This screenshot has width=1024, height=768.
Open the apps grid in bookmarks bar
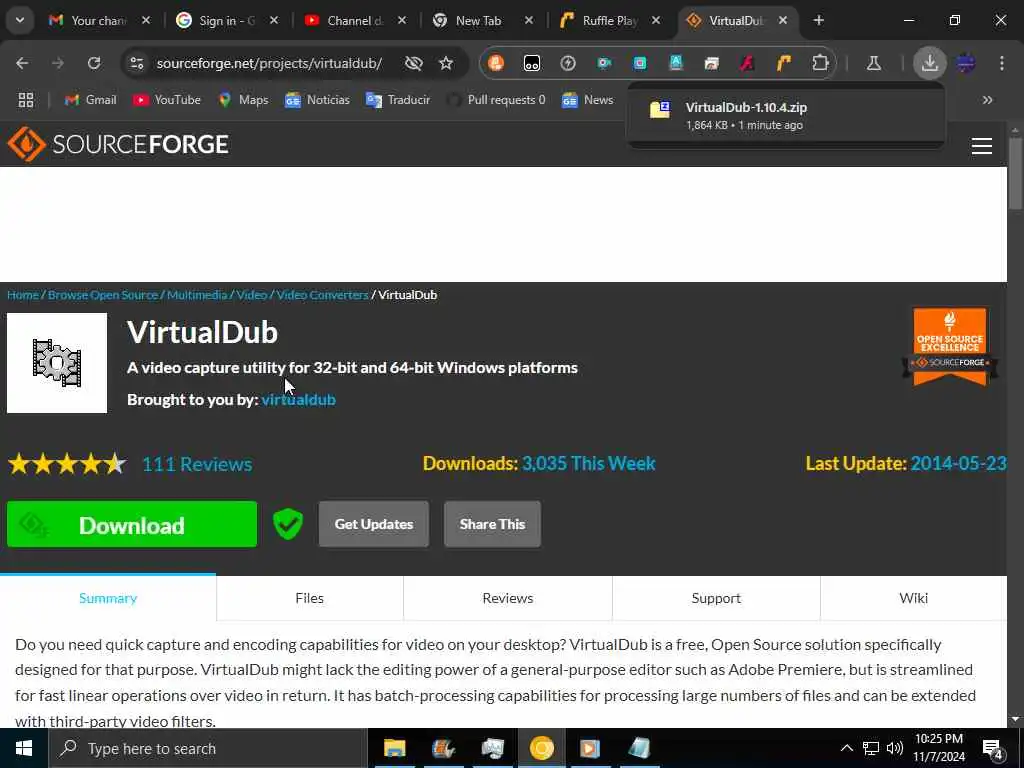25,100
